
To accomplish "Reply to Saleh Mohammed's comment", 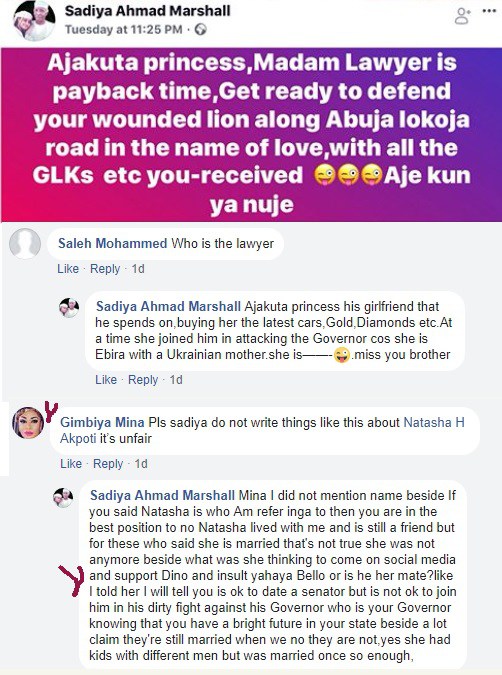I will point(105,269).
